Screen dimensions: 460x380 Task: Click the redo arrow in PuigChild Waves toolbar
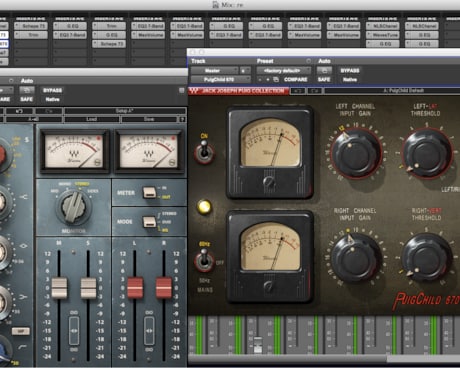[x=314, y=90]
